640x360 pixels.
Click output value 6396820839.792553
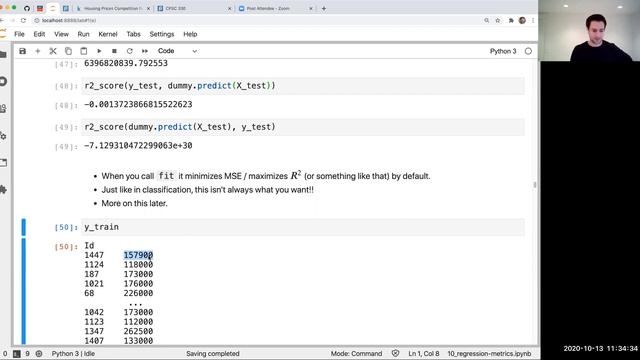pyautogui.click(x=126, y=63)
